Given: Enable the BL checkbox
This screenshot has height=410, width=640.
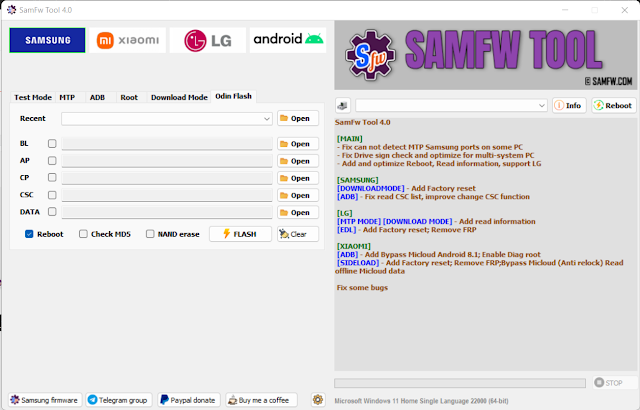Looking at the screenshot, I should coord(52,144).
